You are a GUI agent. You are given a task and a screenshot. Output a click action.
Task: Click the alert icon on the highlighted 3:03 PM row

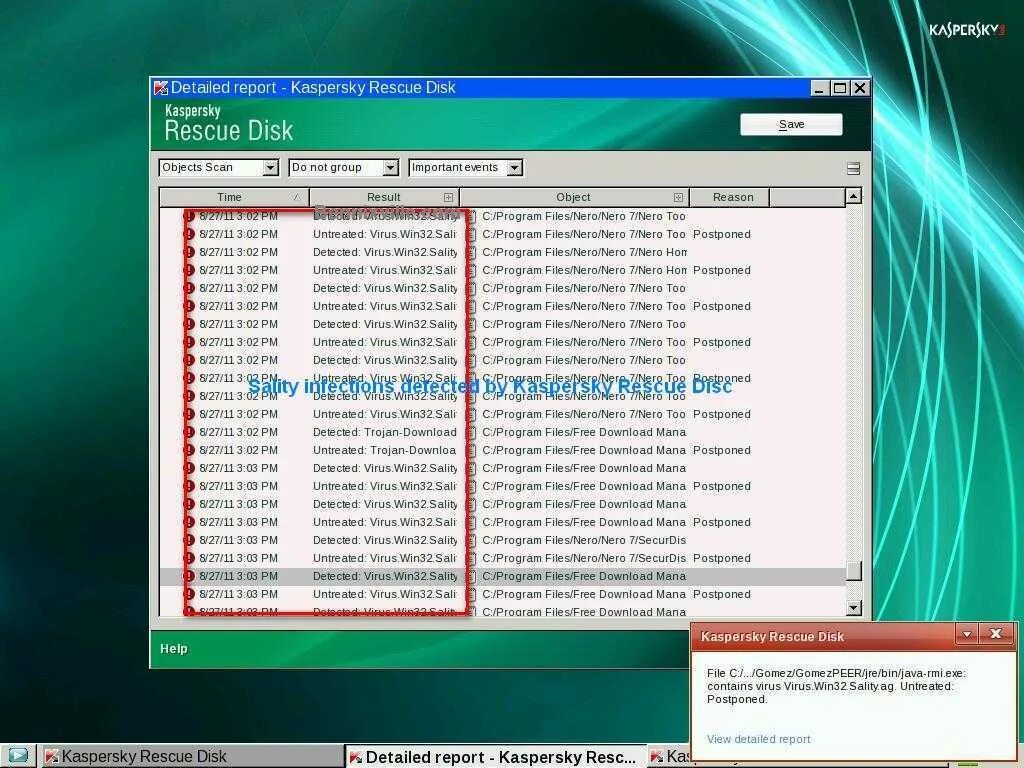[189, 576]
